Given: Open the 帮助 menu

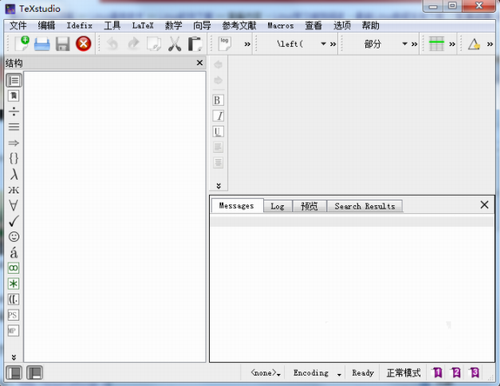Looking at the screenshot, I should click(370, 26).
